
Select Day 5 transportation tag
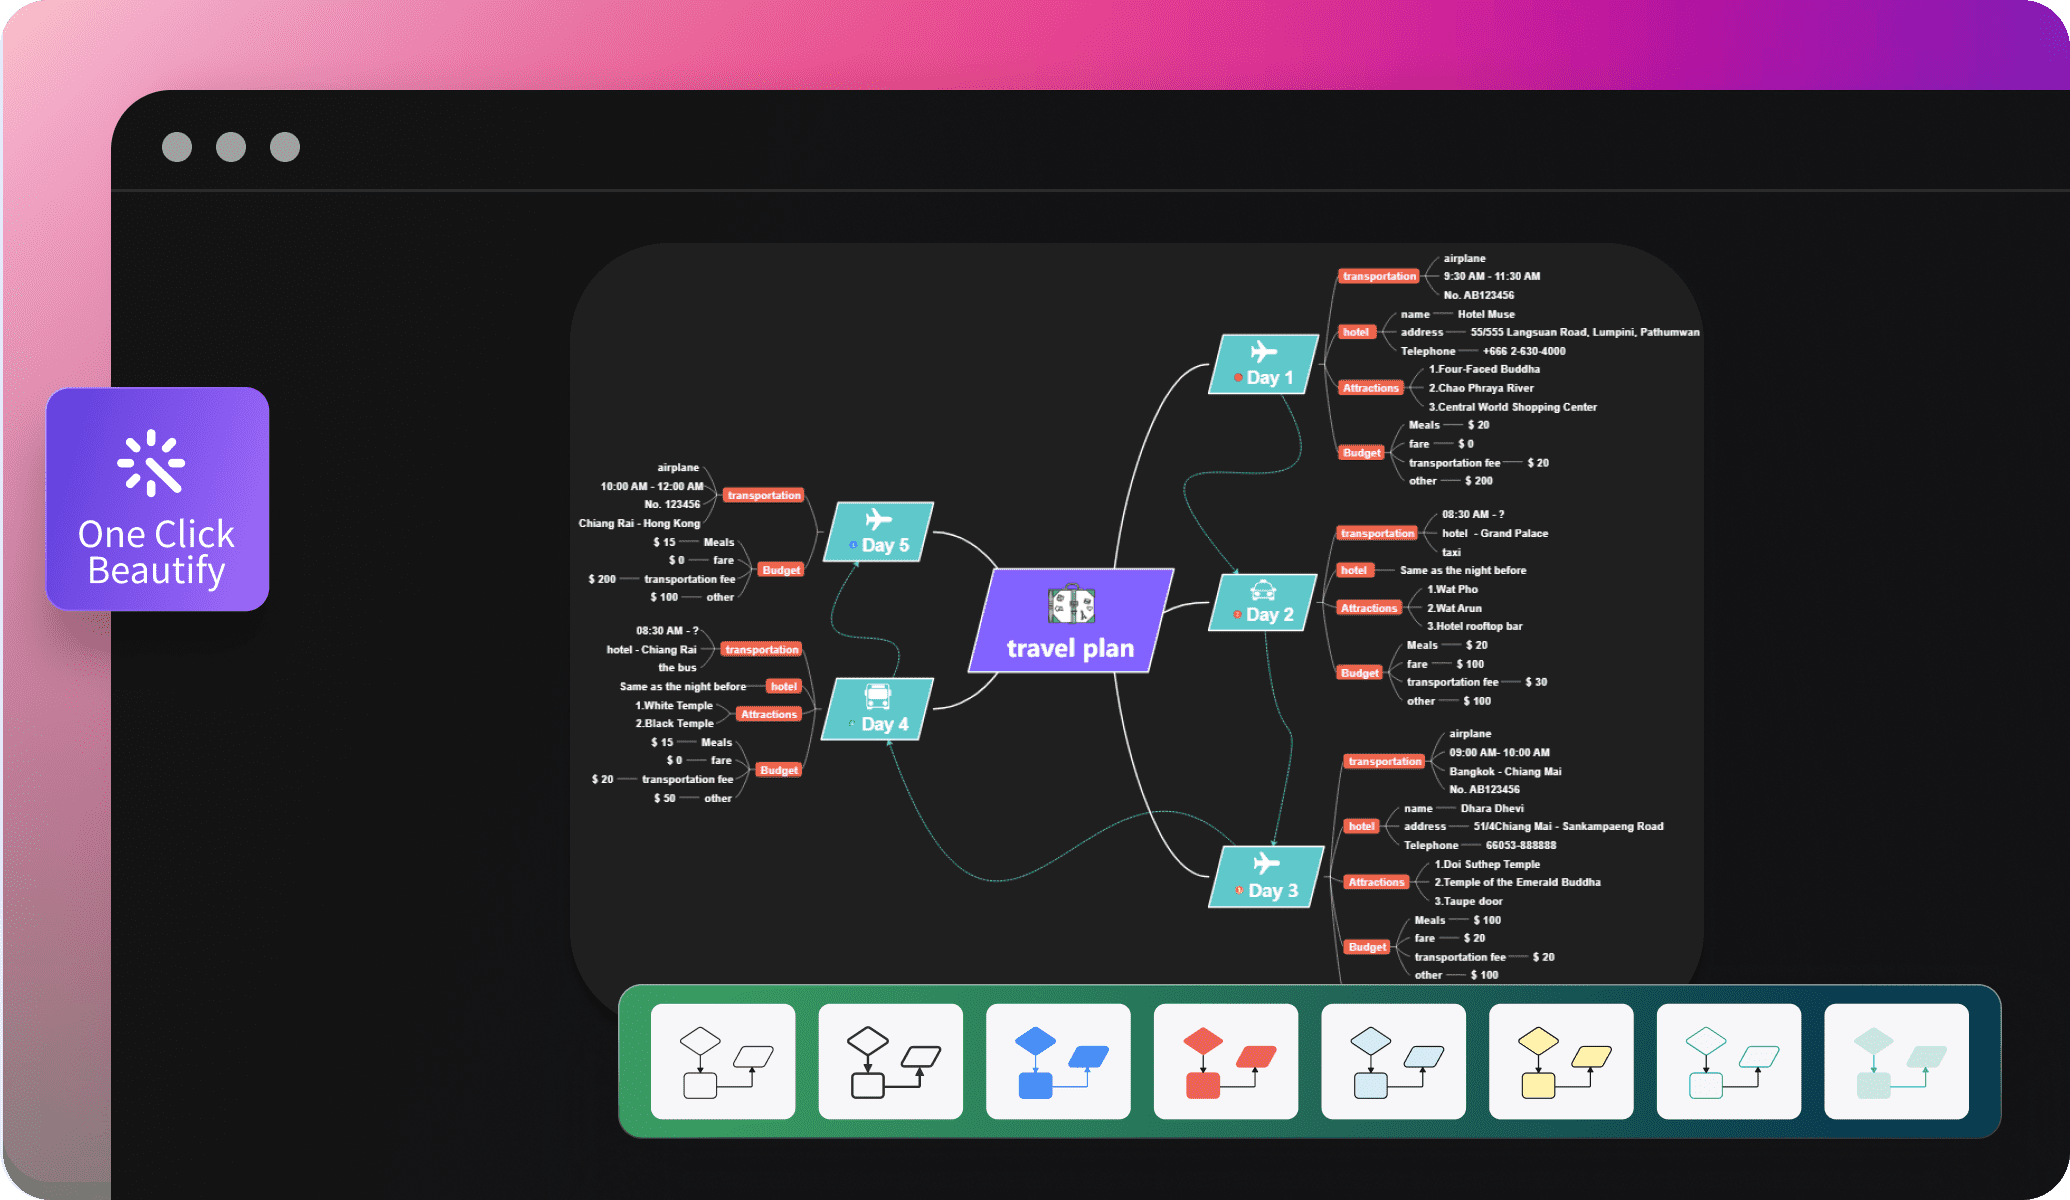click(x=764, y=495)
